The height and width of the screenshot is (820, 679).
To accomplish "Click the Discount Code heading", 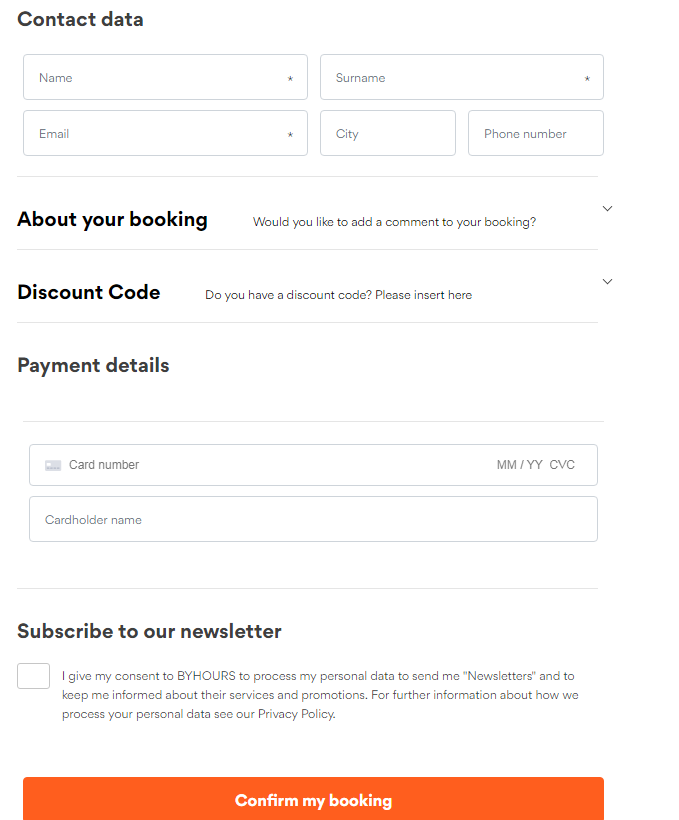I will click(x=89, y=293).
